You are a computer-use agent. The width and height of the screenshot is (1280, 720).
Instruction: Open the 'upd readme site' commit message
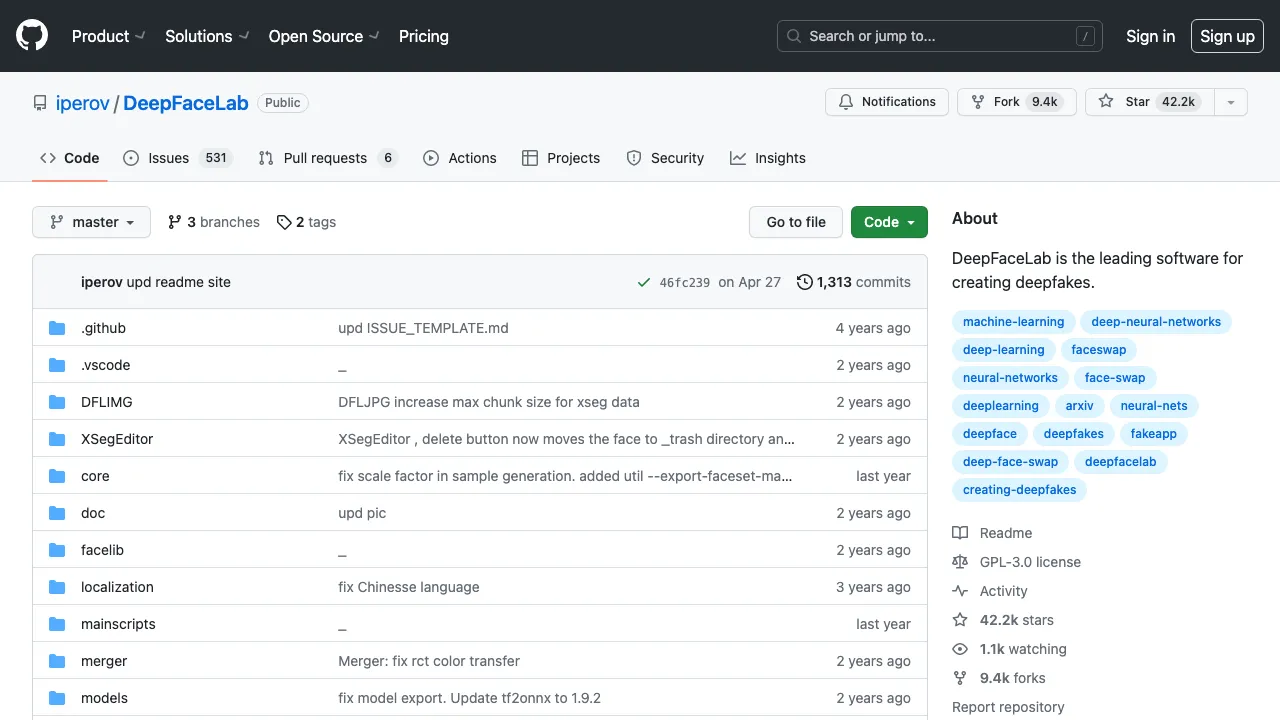coord(179,282)
